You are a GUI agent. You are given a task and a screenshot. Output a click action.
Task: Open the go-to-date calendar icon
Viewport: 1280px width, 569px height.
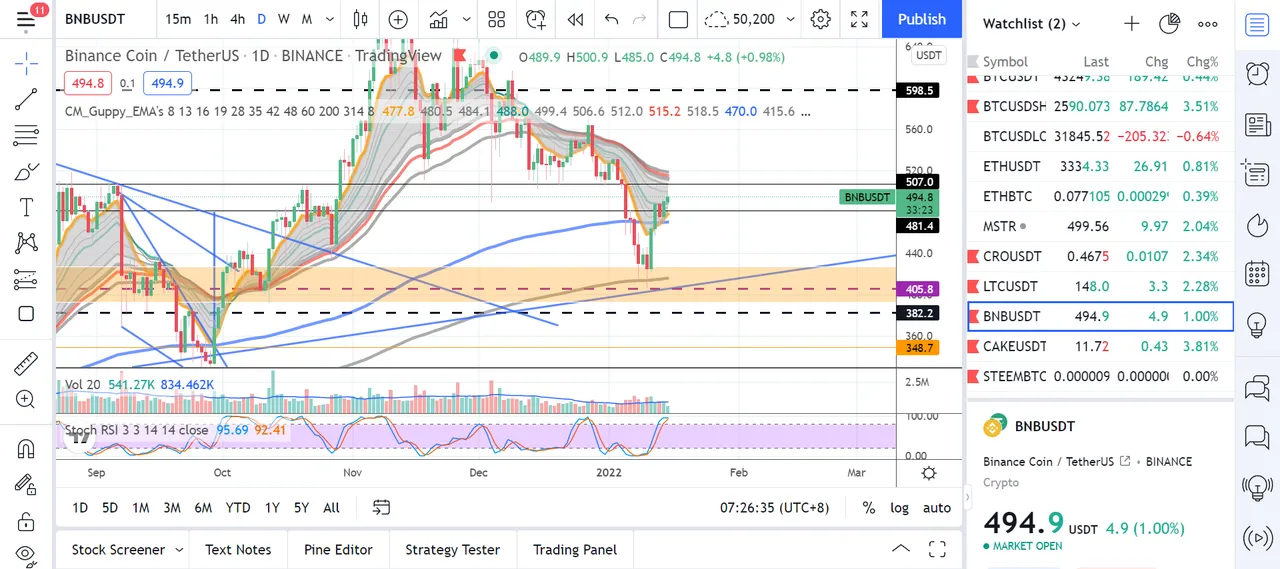pyautogui.click(x=381, y=508)
